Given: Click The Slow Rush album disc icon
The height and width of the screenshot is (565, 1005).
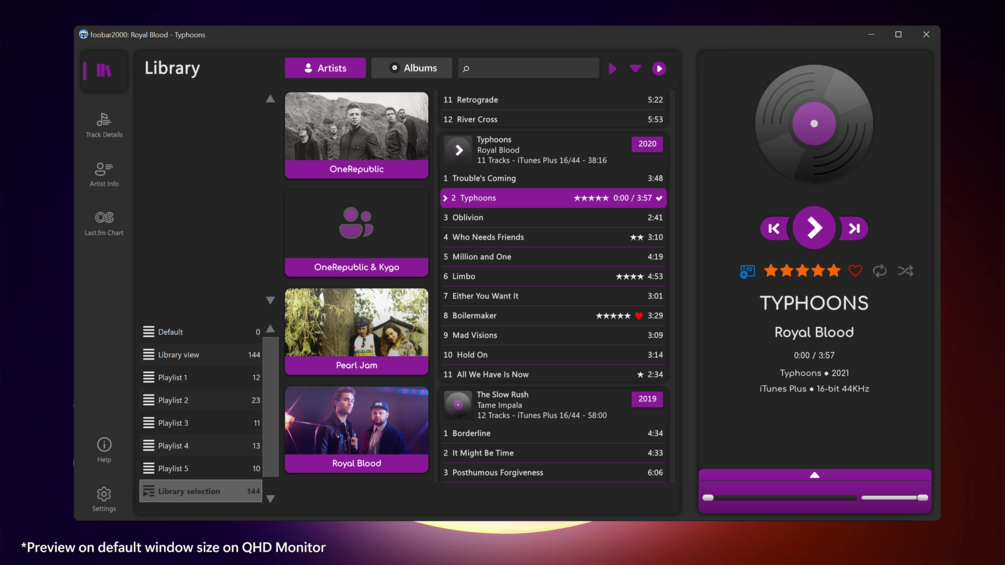Looking at the screenshot, I should click(458, 405).
